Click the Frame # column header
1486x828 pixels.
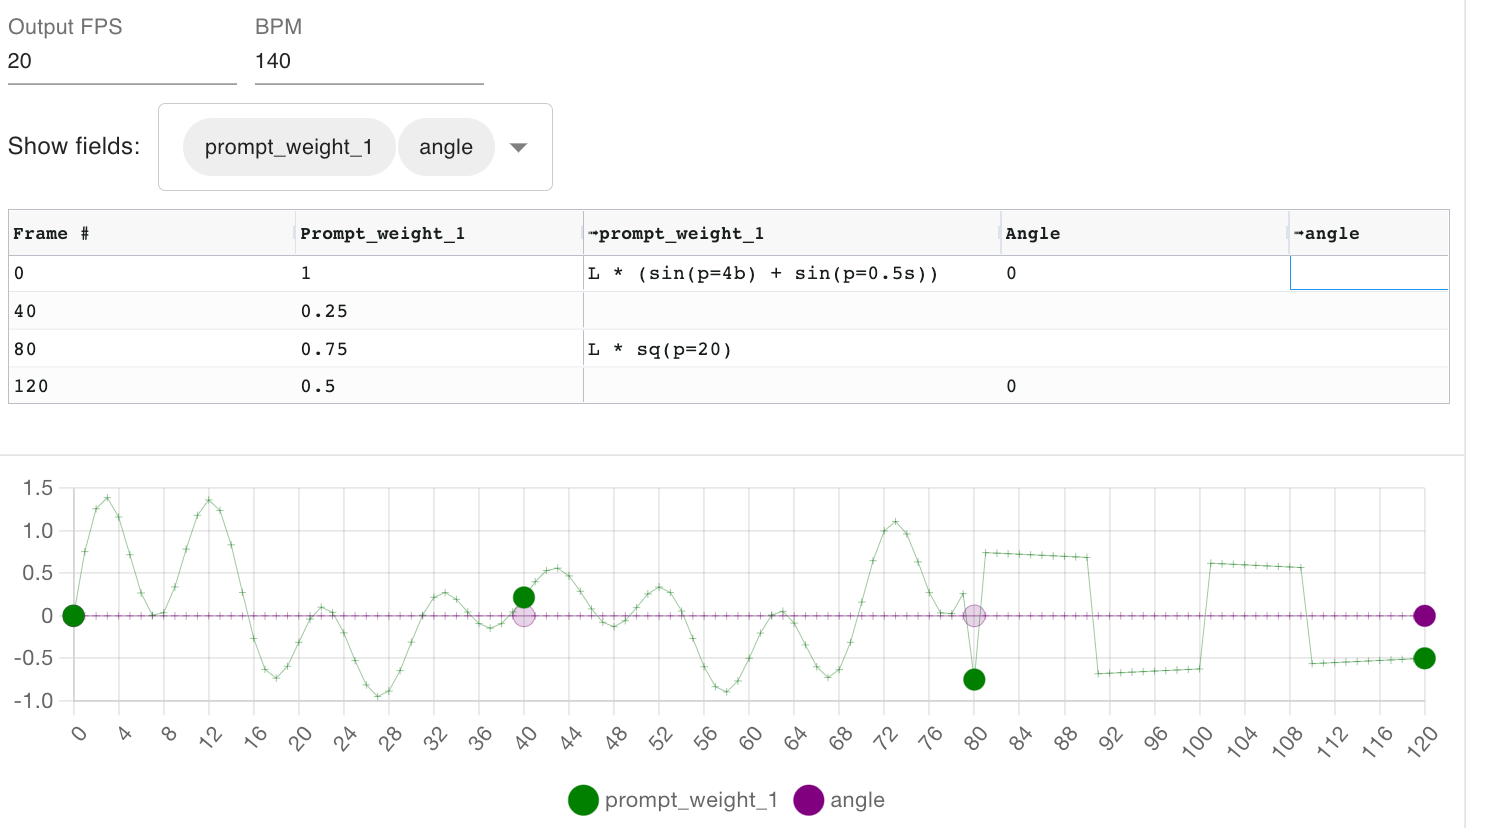152,233
